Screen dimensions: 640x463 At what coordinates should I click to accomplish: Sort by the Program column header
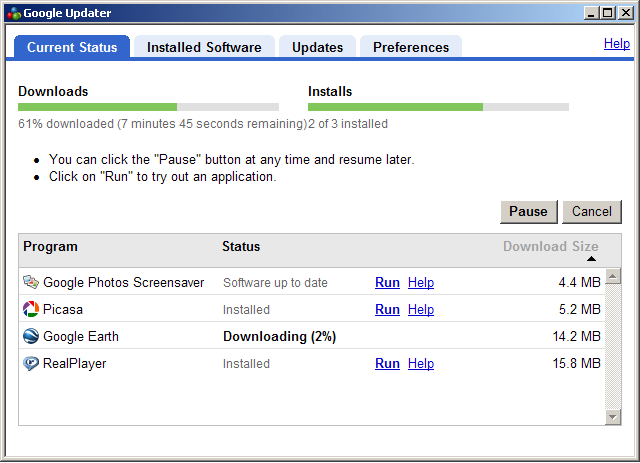[x=50, y=247]
